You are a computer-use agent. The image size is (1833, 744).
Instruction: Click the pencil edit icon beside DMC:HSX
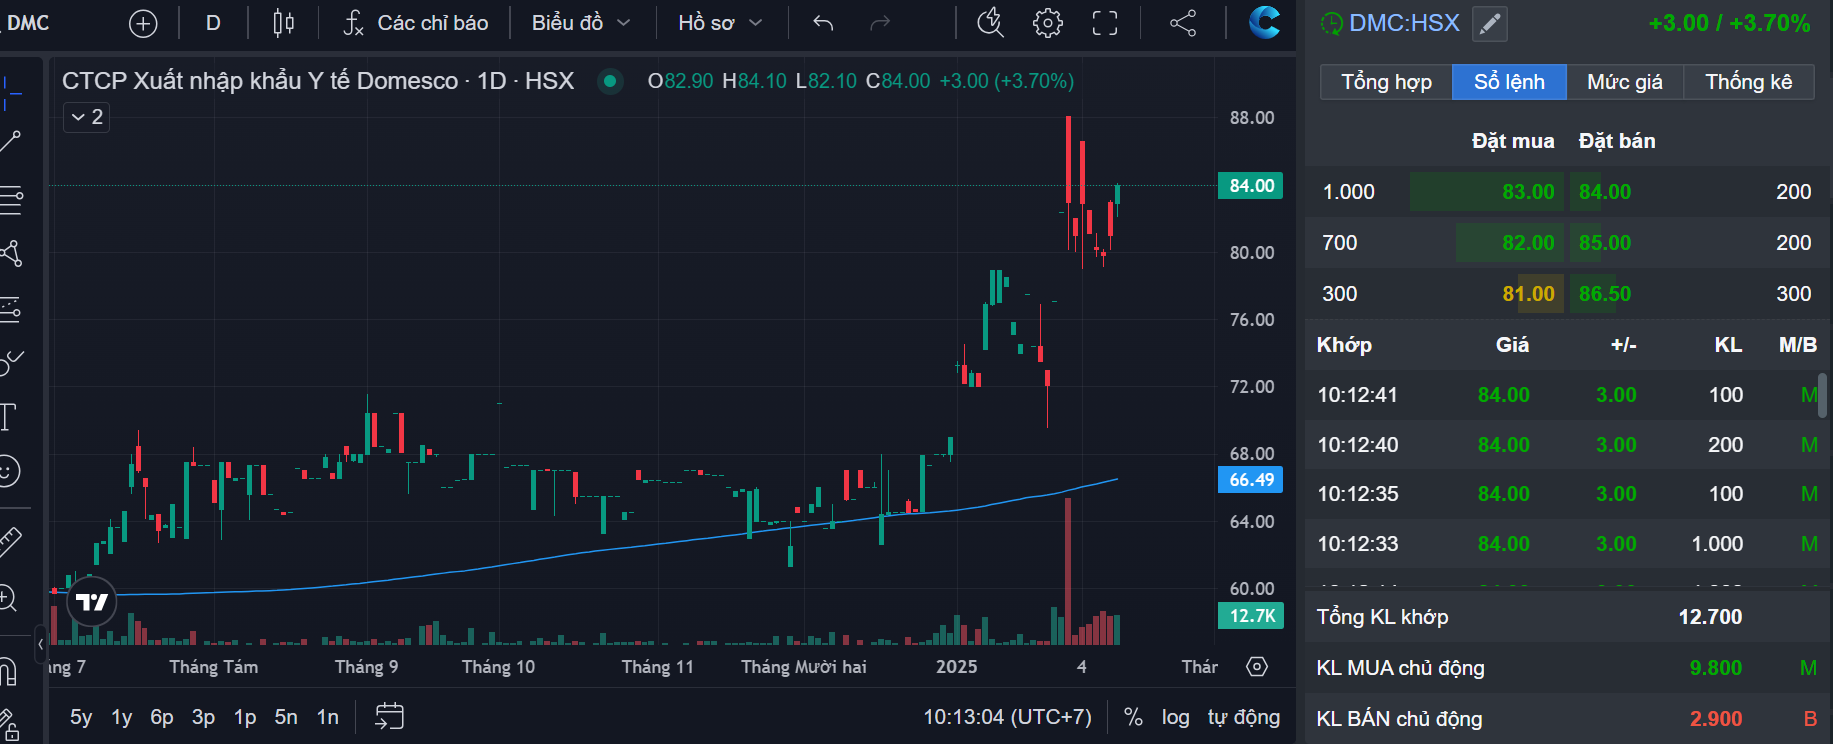pyautogui.click(x=1490, y=23)
